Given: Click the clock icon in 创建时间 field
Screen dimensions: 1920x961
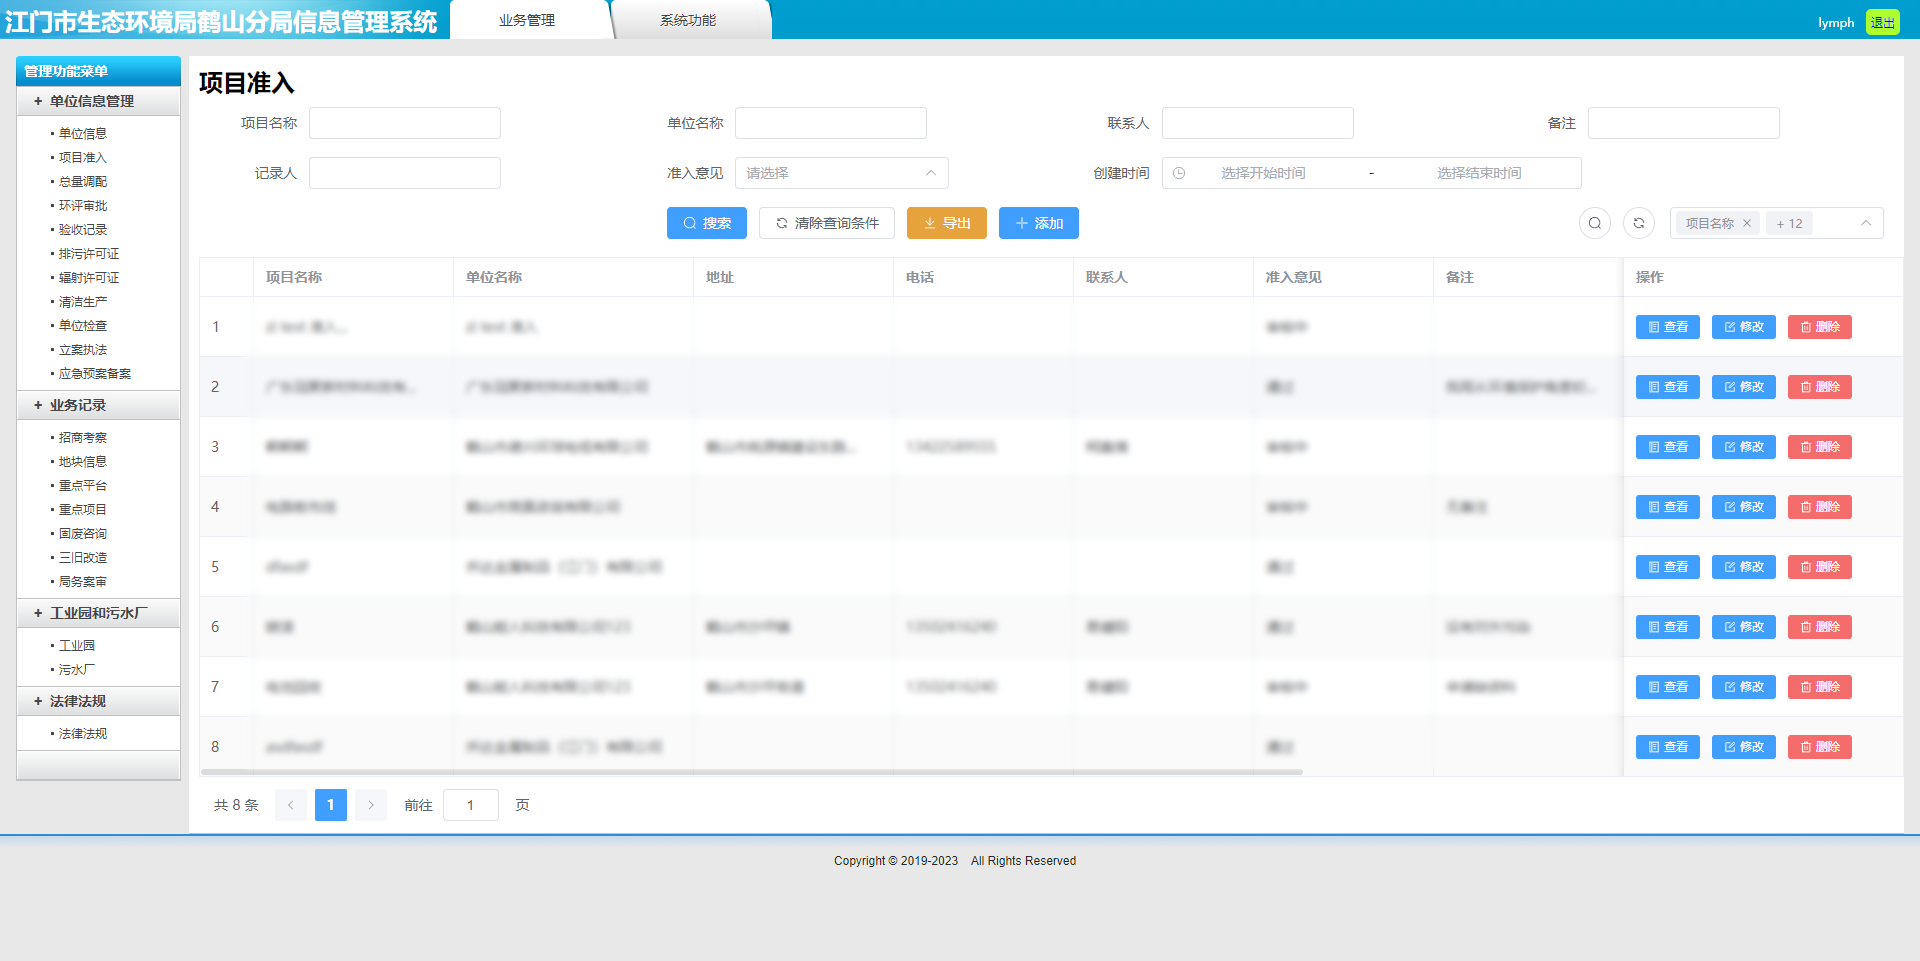Looking at the screenshot, I should pyautogui.click(x=1179, y=173).
